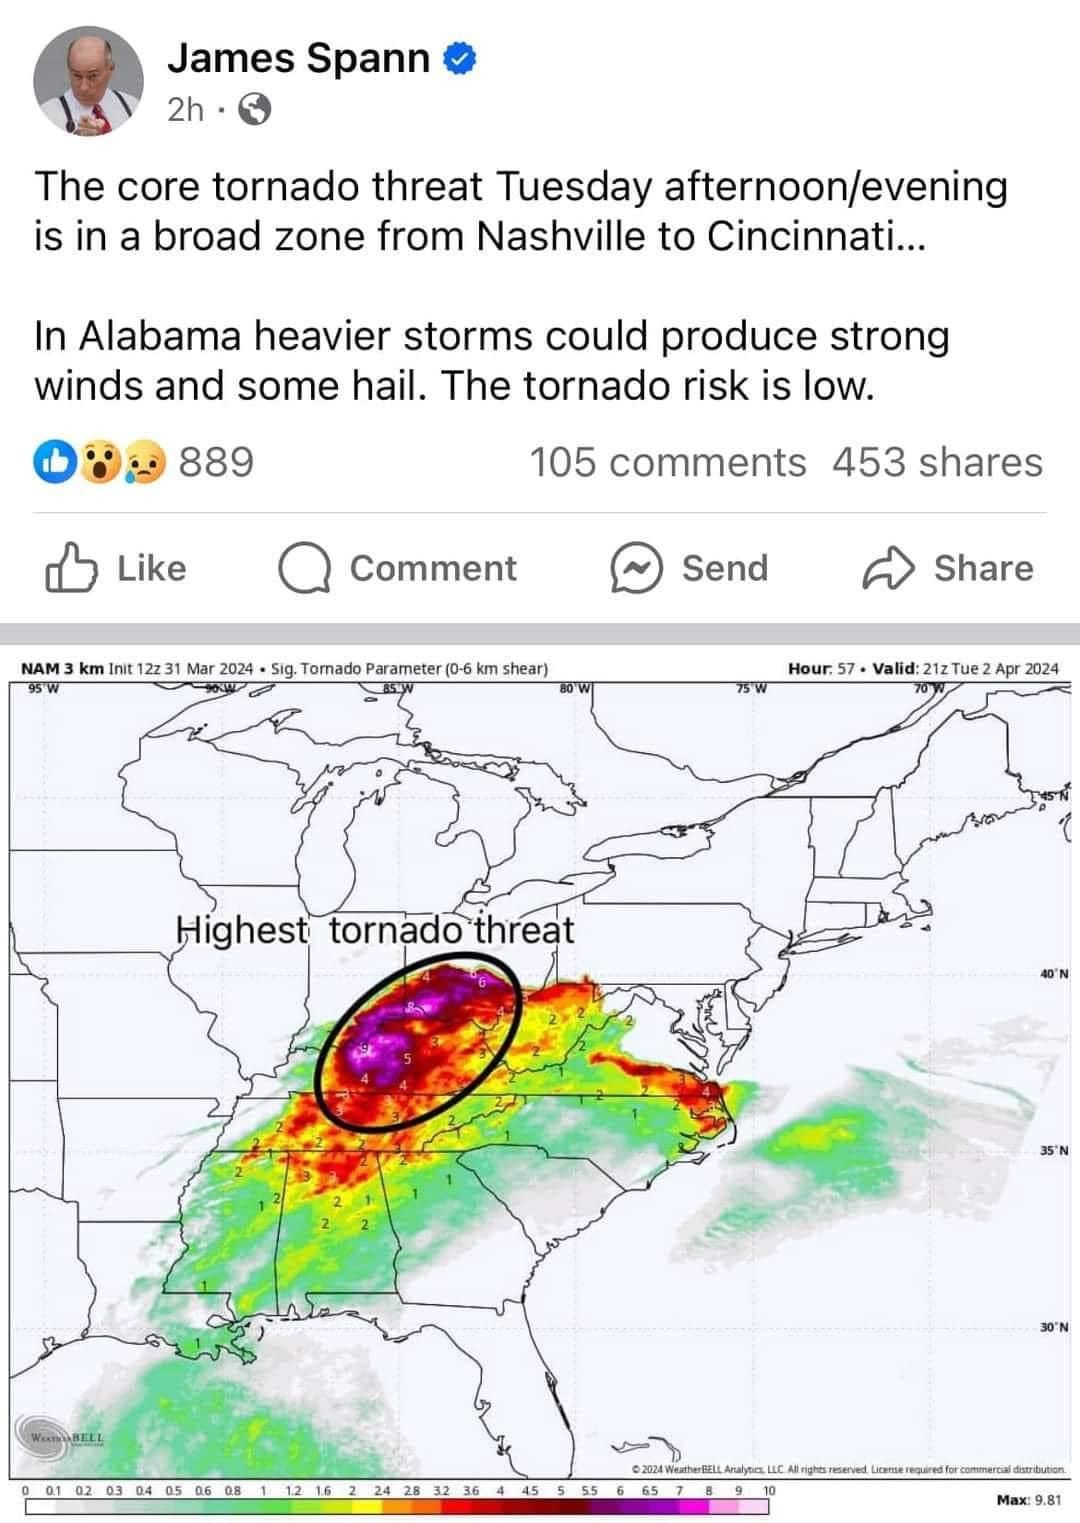Tap the Comment speech bubble icon
The width and height of the screenshot is (1080, 1523).
tap(304, 568)
